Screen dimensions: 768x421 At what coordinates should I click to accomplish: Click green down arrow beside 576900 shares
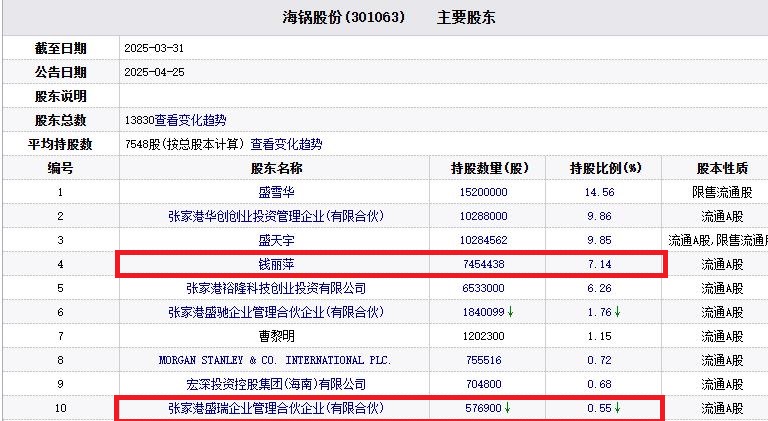[x=506, y=408]
